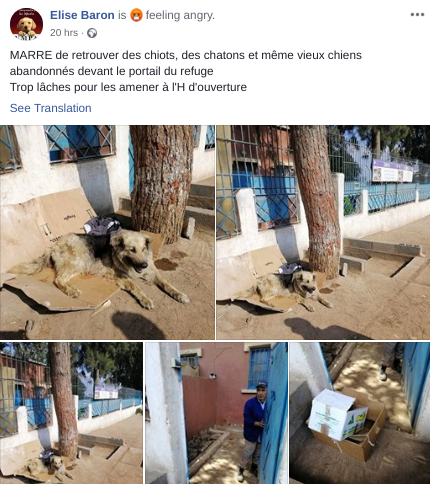The width and height of the screenshot is (430, 484).
Task: Open the photo of the cardboard box
Action: (x=360, y=413)
